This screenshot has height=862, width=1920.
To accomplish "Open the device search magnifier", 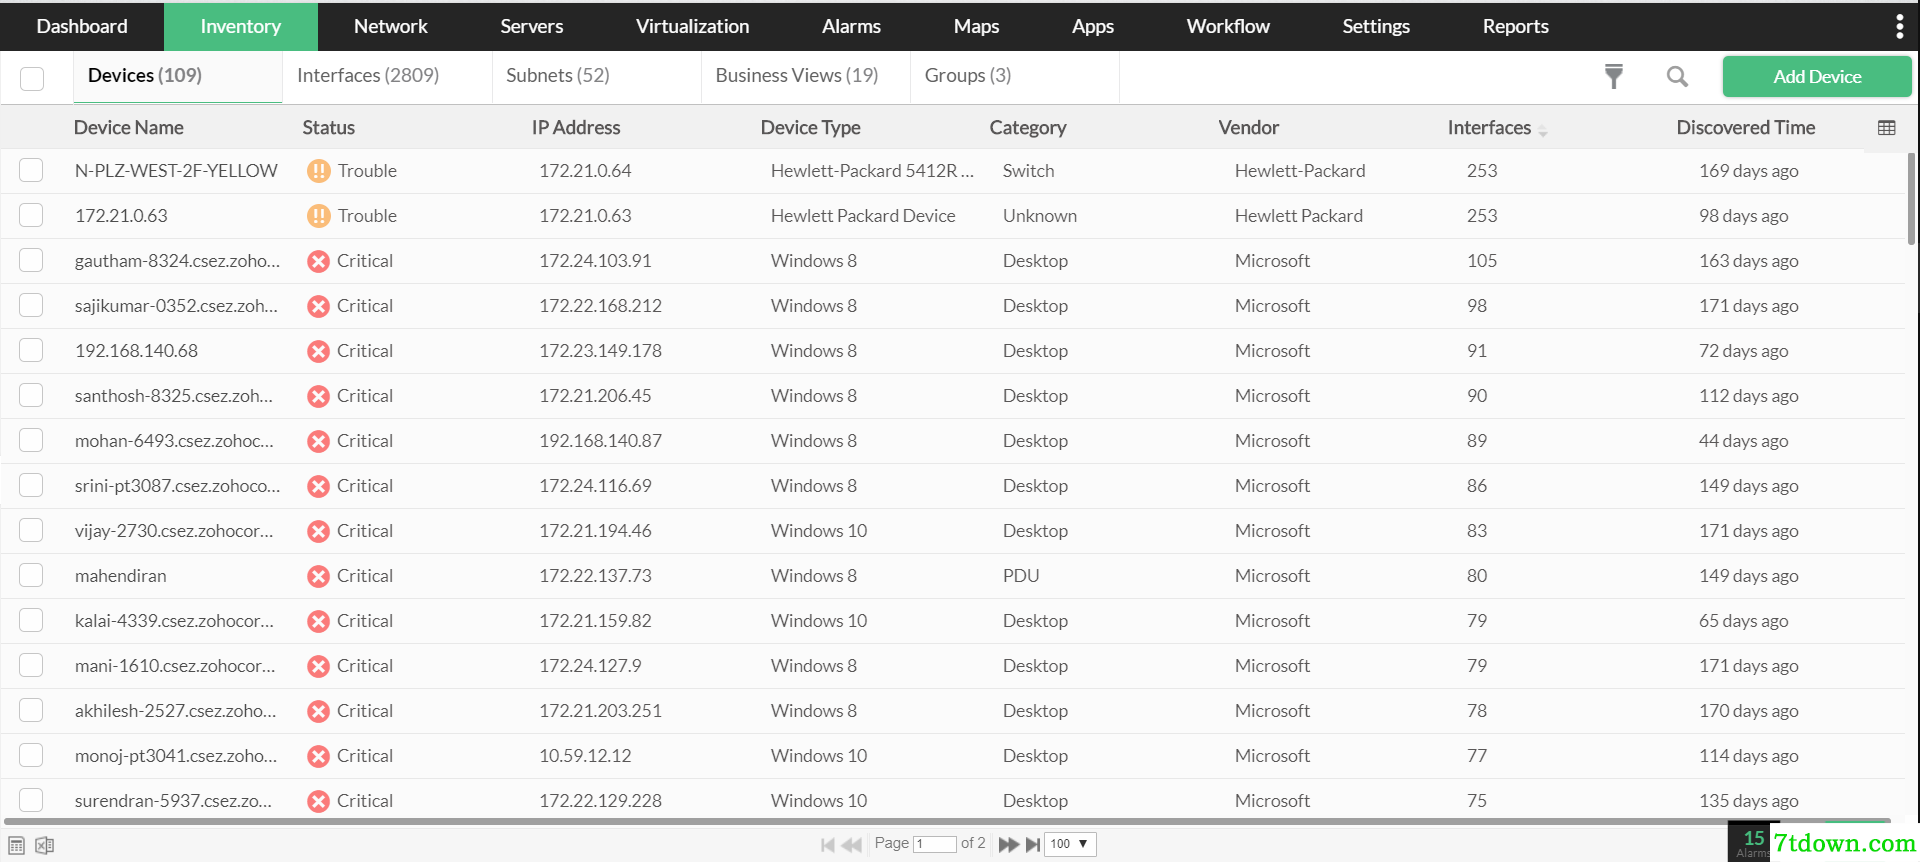I will (x=1677, y=76).
